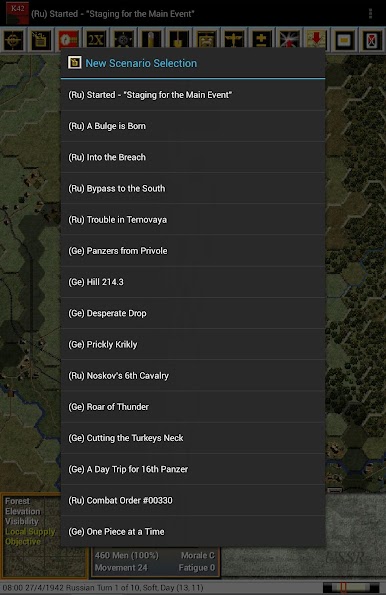This screenshot has width=386, height=595.
Task: Click the yellow rectangle toolbar icon
Action: tap(344, 40)
